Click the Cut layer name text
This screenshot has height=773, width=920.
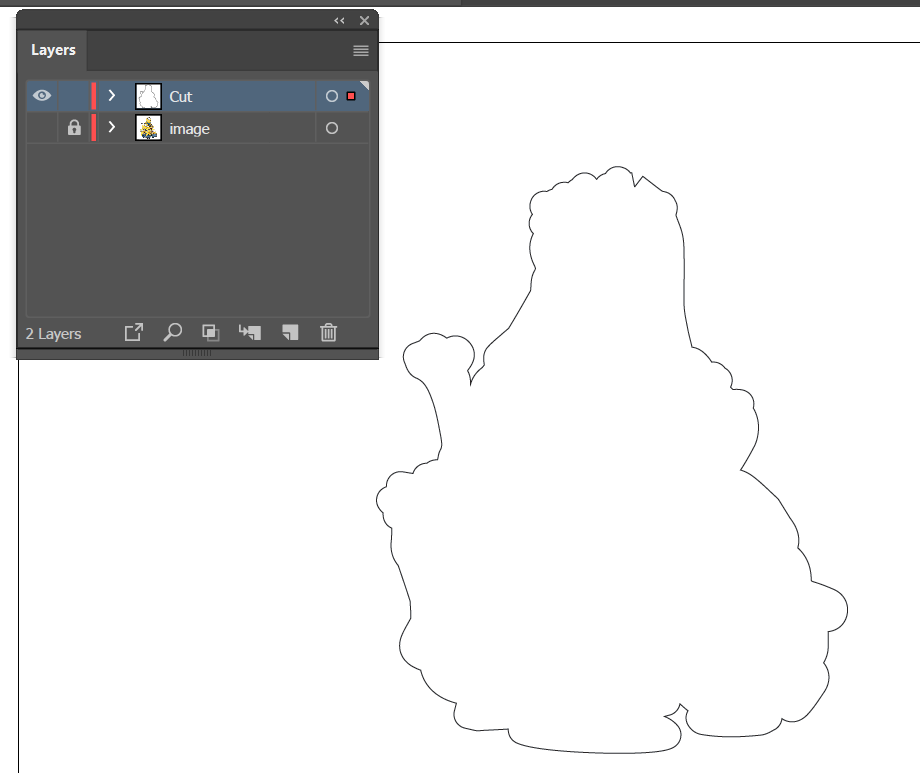click(x=181, y=96)
